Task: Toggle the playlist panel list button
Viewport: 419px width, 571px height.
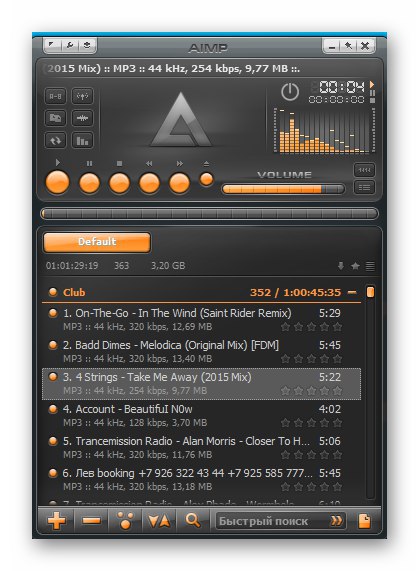Action: coord(364,188)
